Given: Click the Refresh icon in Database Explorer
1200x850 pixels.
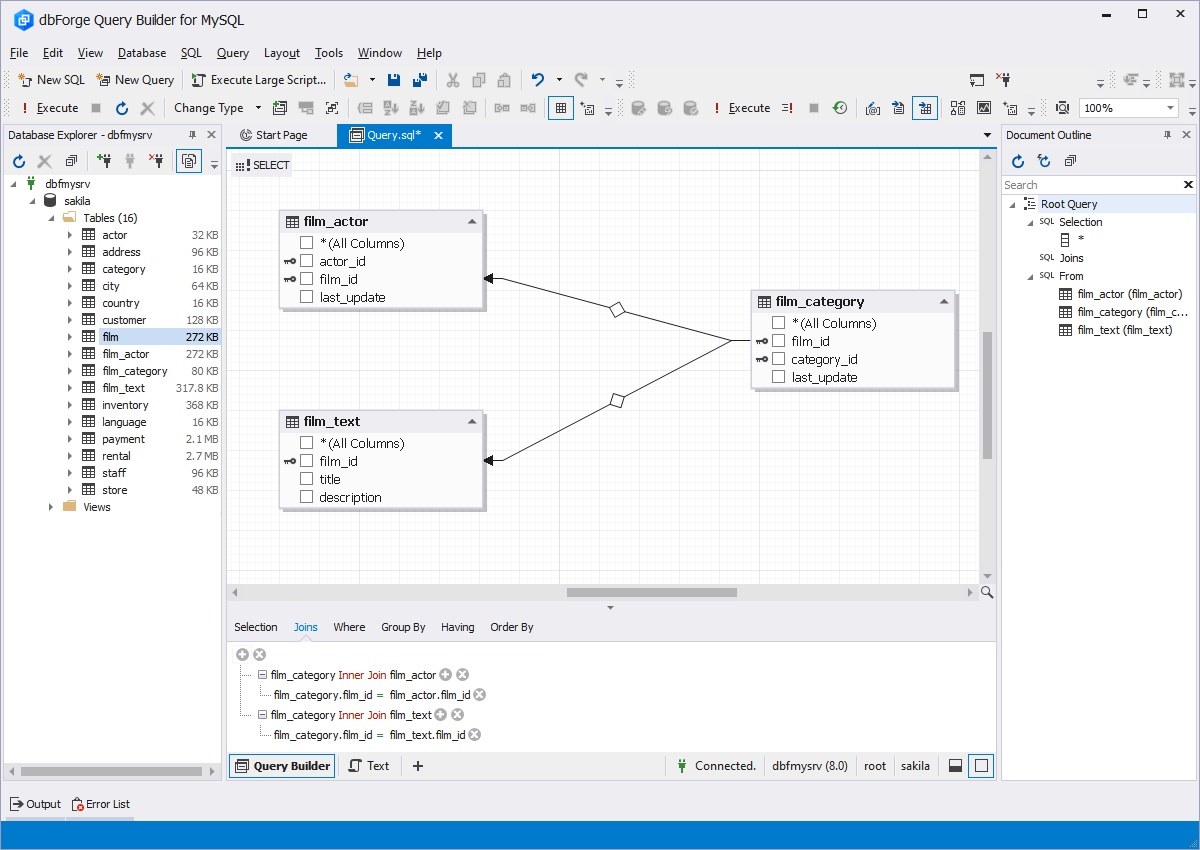Looking at the screenshot, I should (17, 160).
